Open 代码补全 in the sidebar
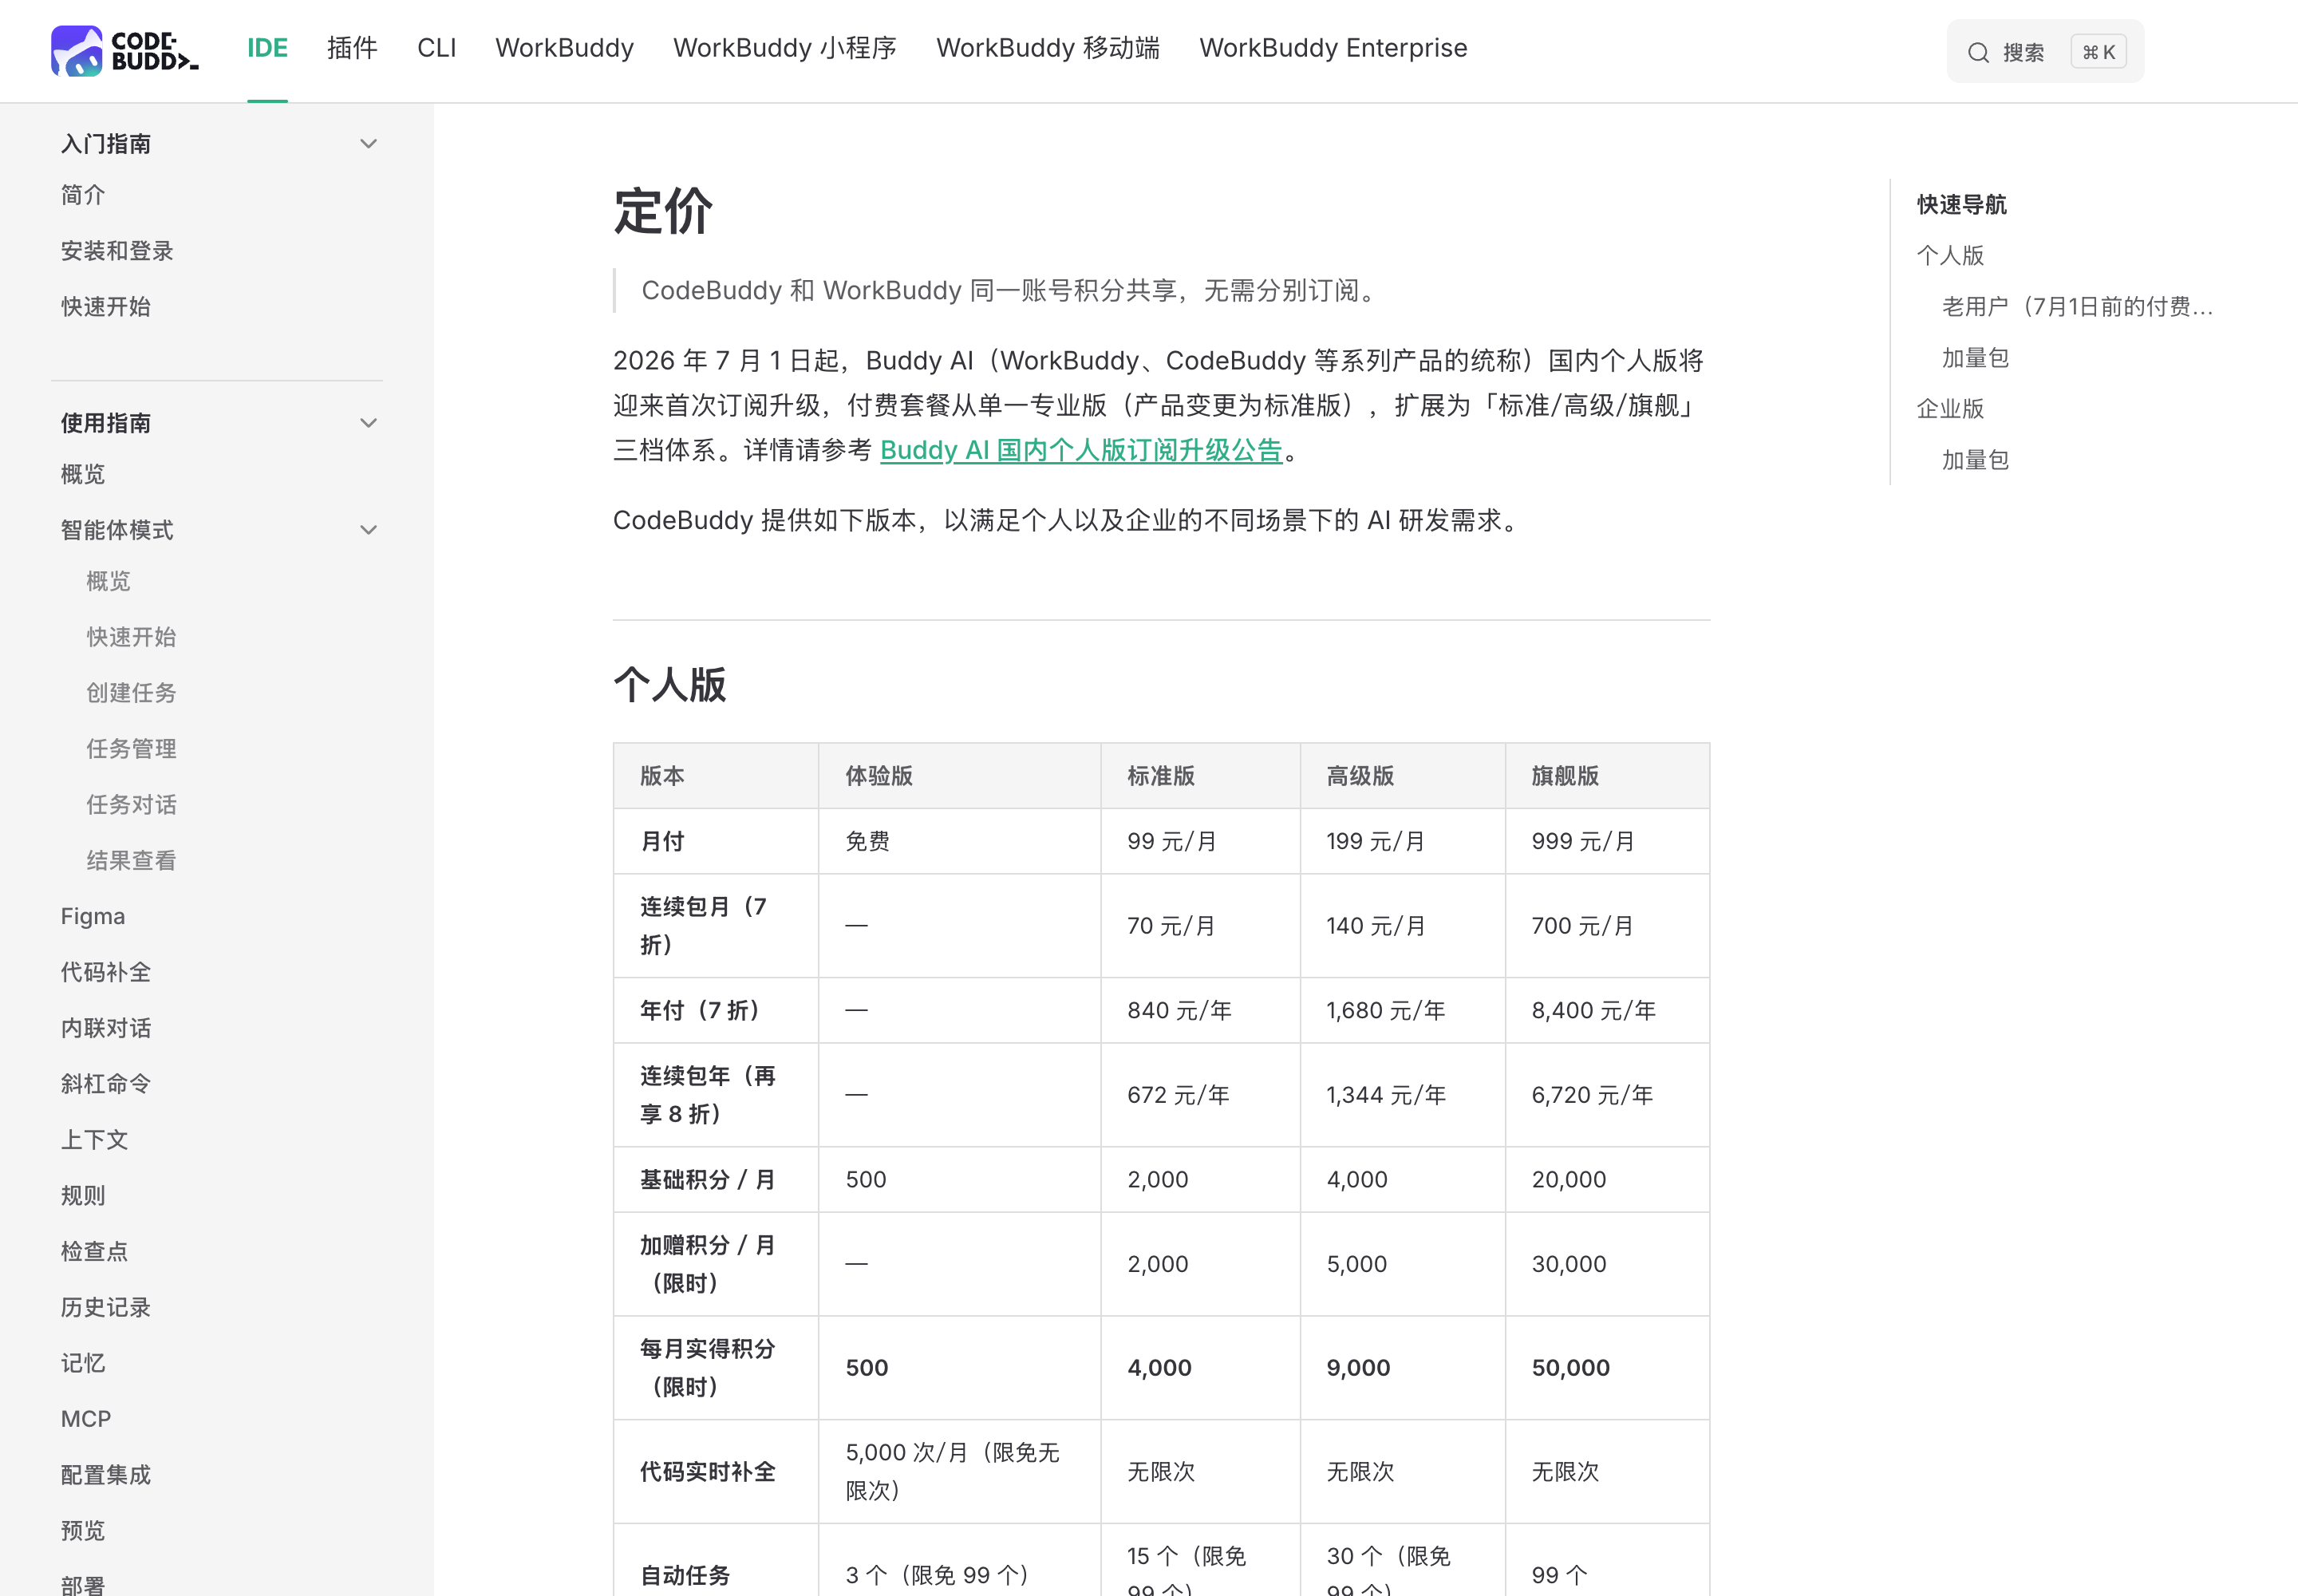The height and width of the screenshot is (1596, 2298). coord(106,972)
